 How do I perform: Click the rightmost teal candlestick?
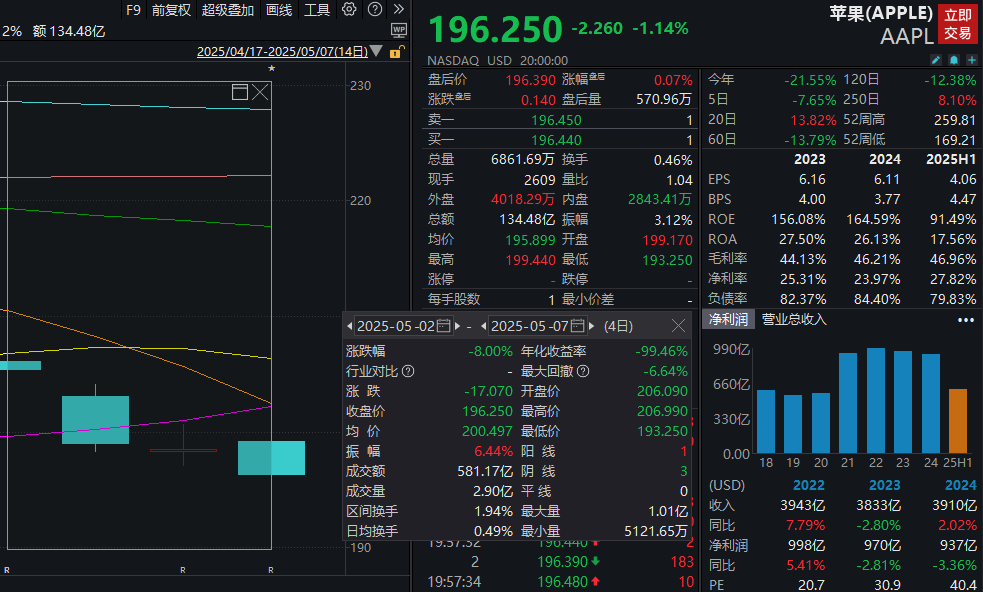(x=271, y=458)
